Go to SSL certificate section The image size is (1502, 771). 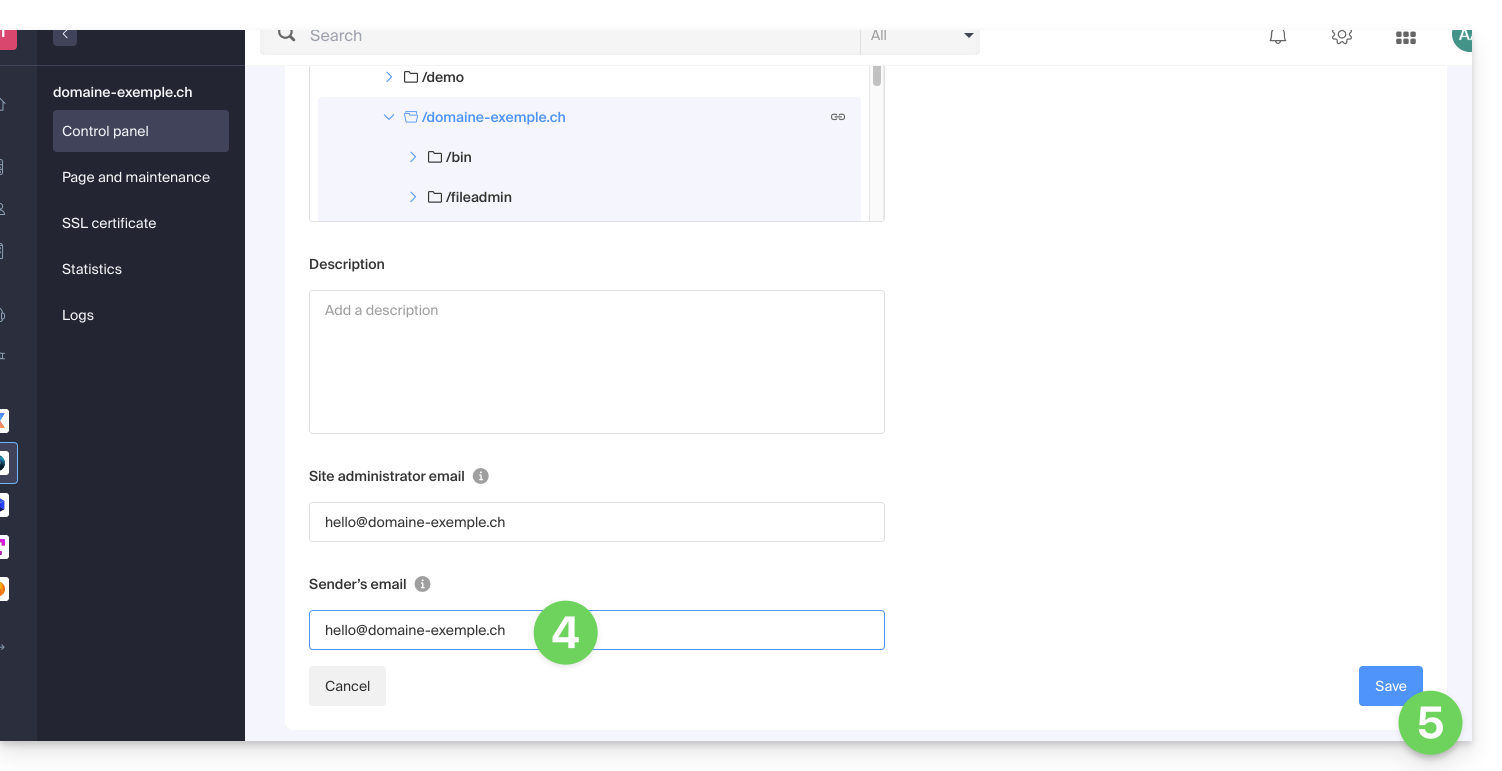coord(109,223)
